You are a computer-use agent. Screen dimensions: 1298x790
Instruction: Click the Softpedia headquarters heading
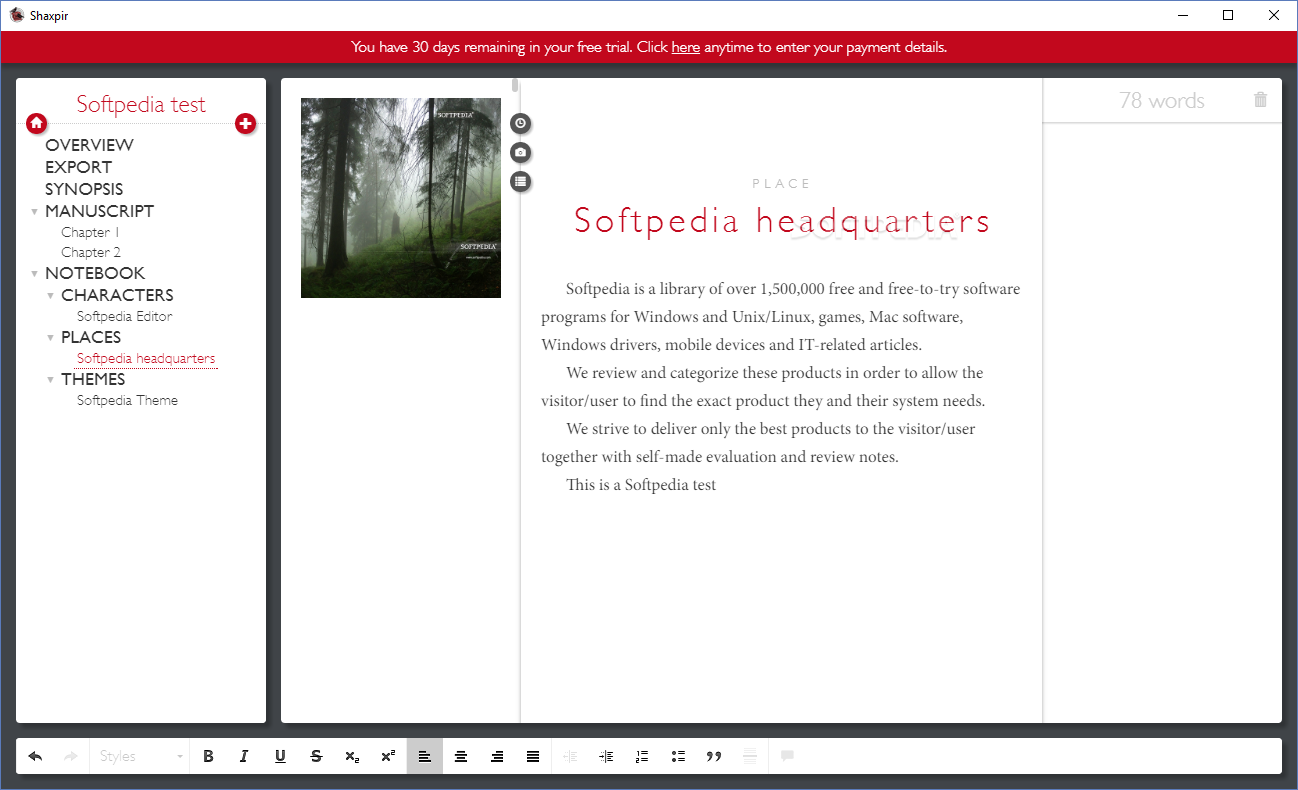pos(782,221)
